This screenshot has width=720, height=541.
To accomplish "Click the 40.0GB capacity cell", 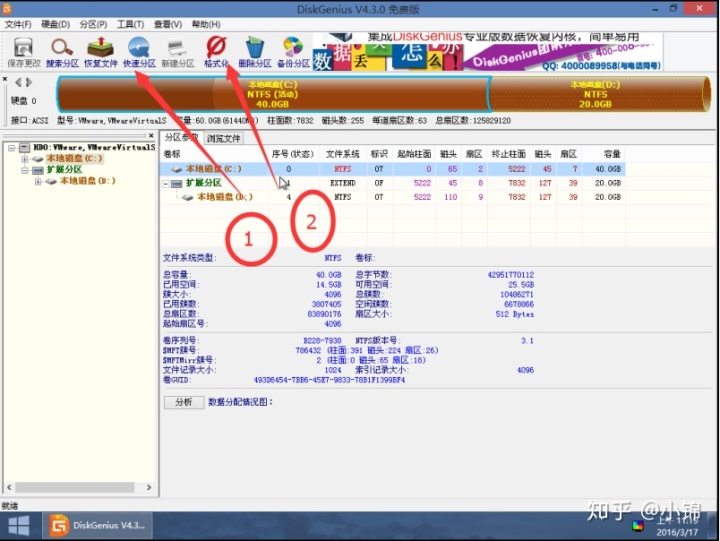I will click(608, 169).
